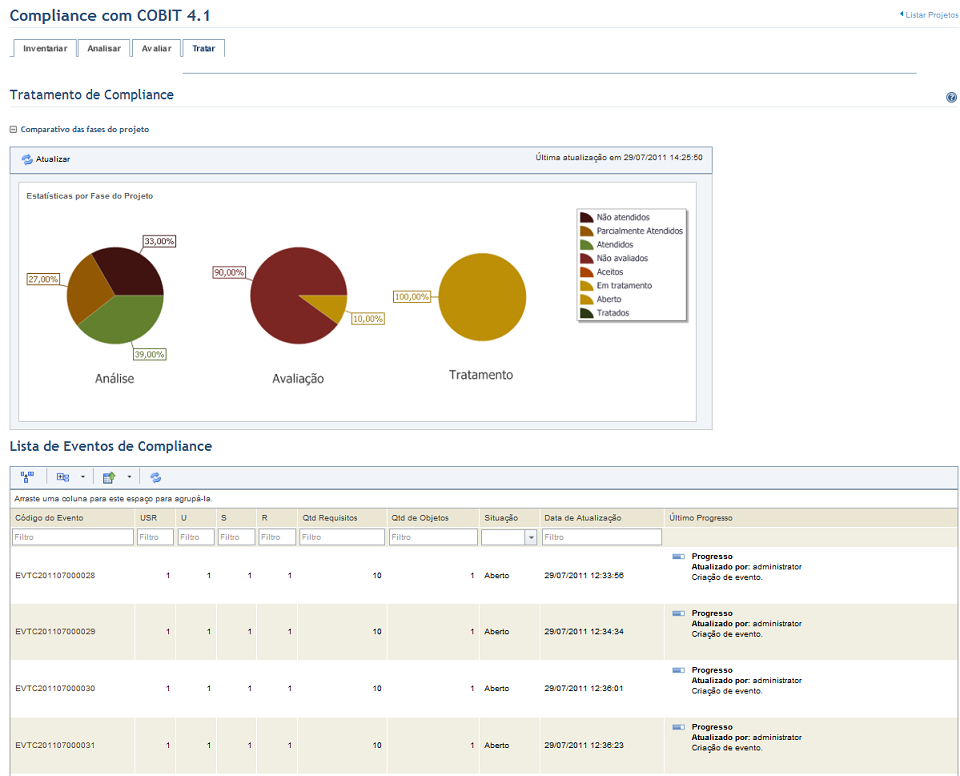Click the USR filter field
This screenshot has height=776, width=960.
156,537
